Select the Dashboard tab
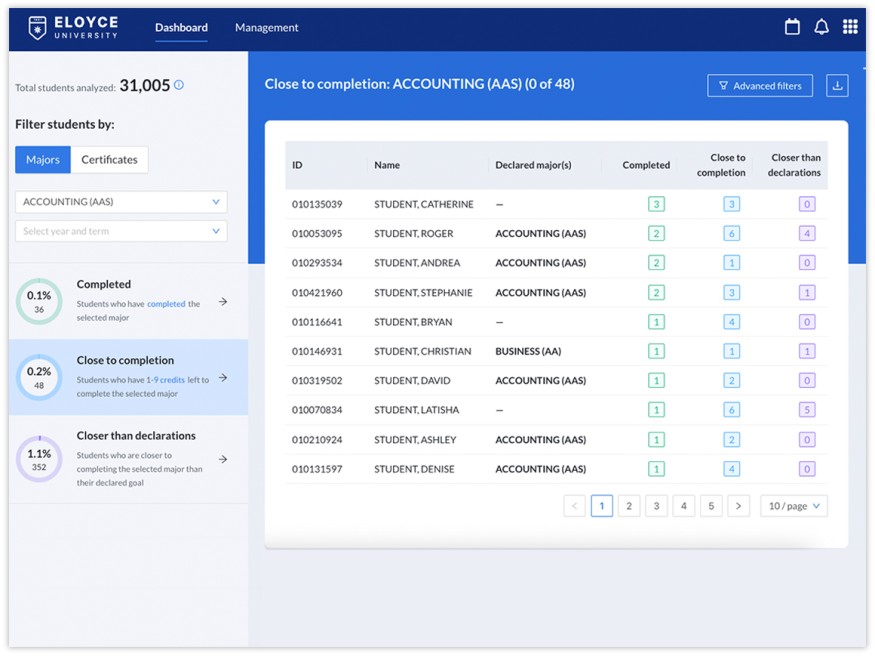This screenshot has height=656, width=875. coord(181,28)
